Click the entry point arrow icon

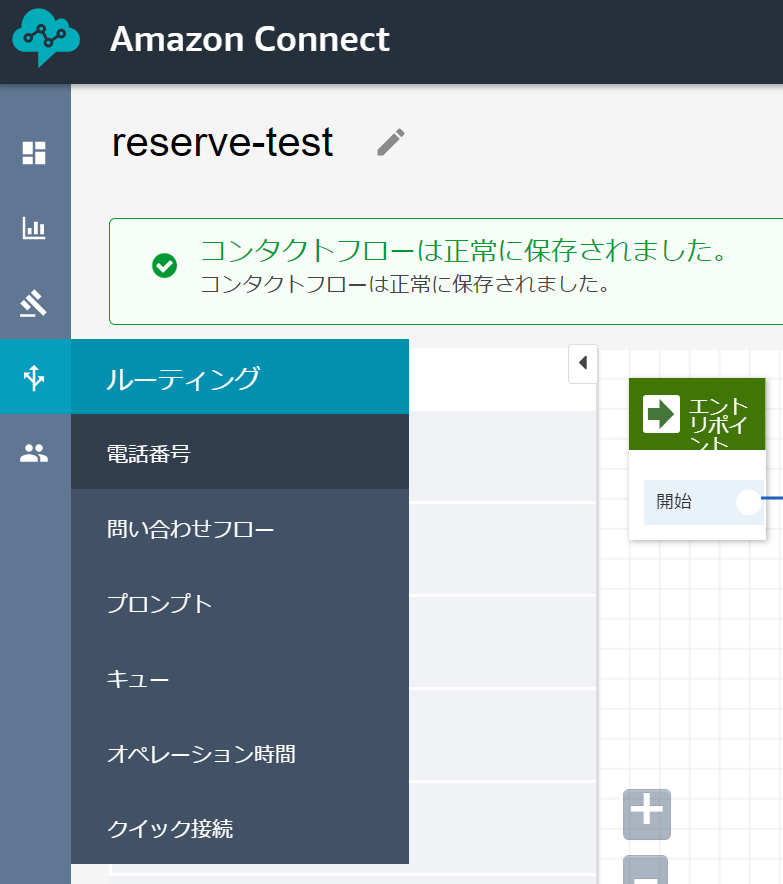[661, 414]
